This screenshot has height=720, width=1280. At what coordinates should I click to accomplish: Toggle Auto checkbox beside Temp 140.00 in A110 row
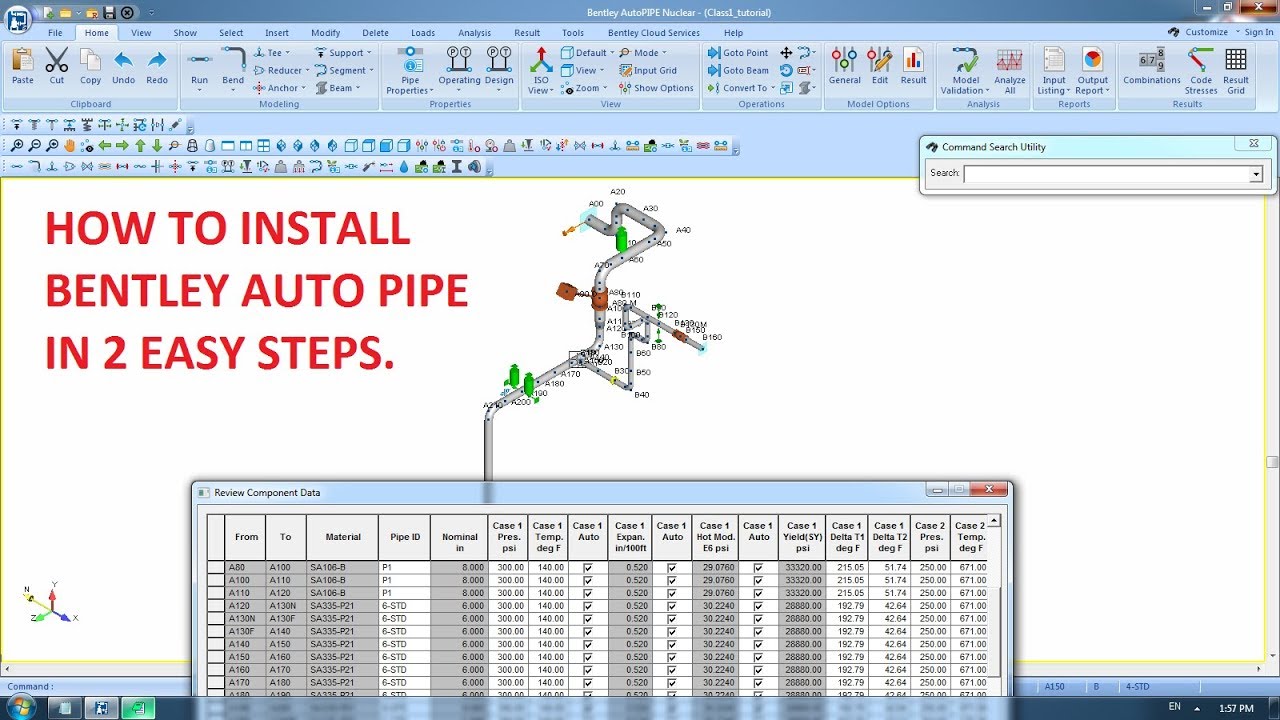(588, 593)
